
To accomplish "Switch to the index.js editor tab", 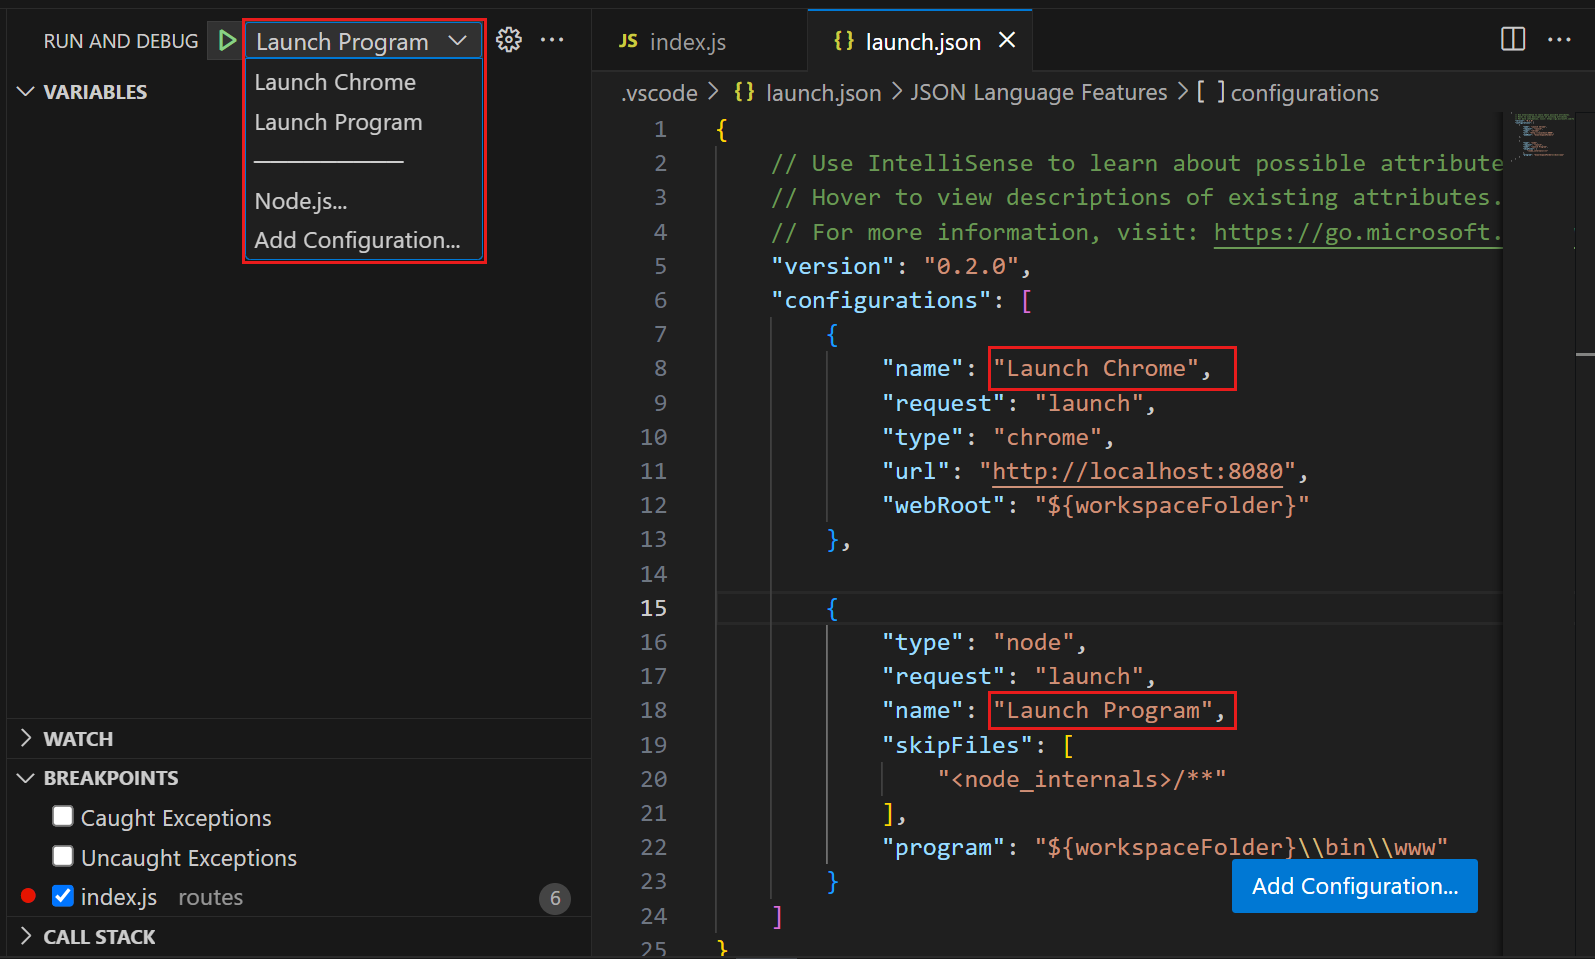I will tap(686, 42).
